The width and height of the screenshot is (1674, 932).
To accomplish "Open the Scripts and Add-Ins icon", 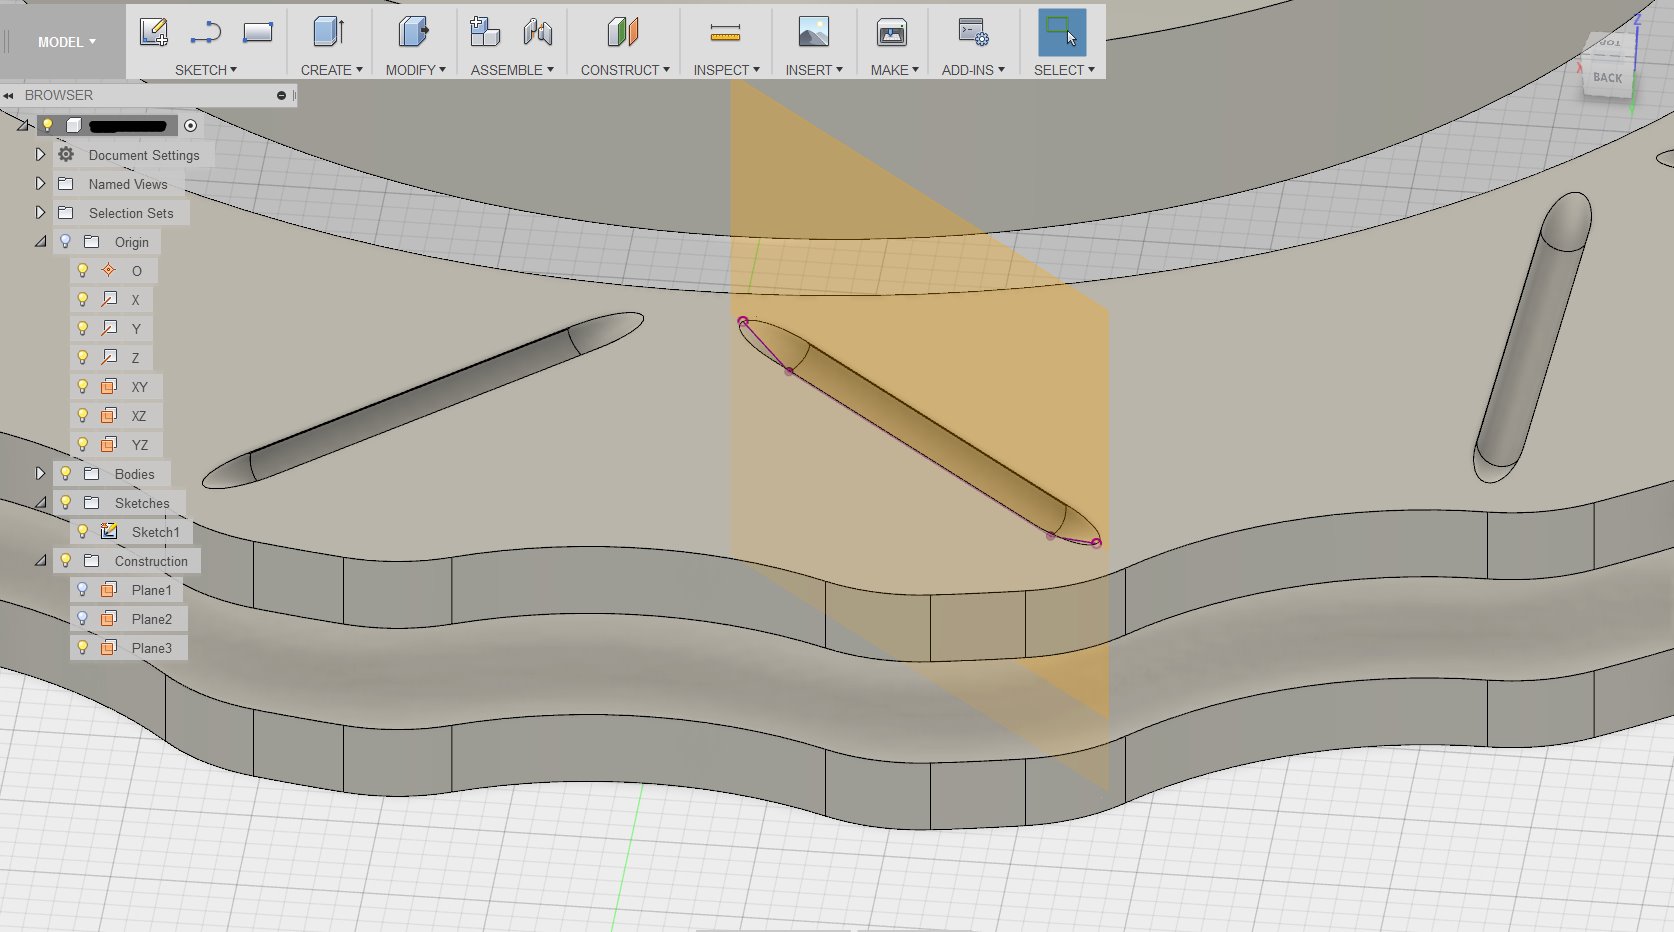I will (972, 33).
